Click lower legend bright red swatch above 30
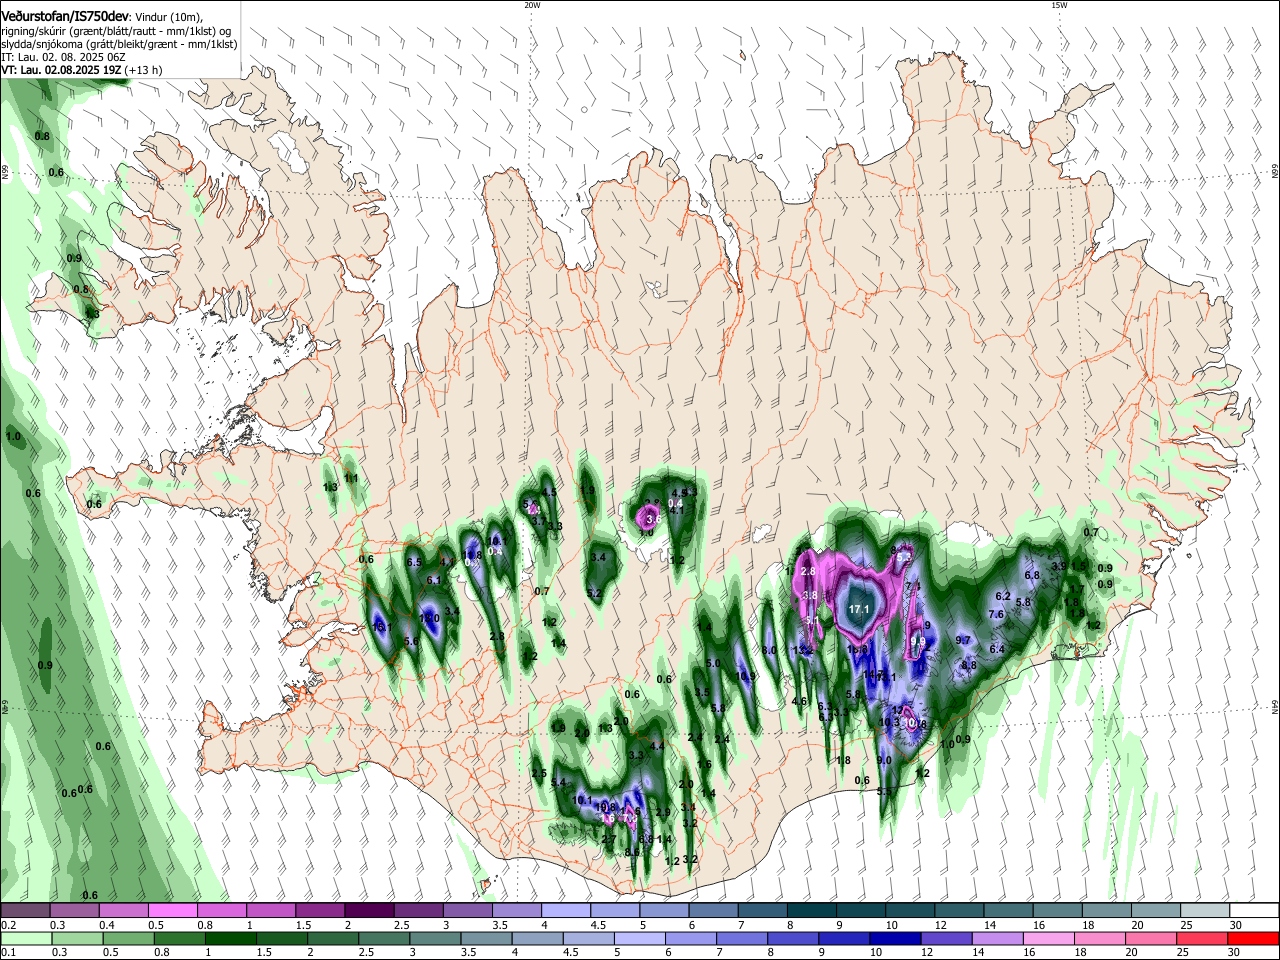The height and width of the screenshot is (960, 1280). click(1252, 938)
